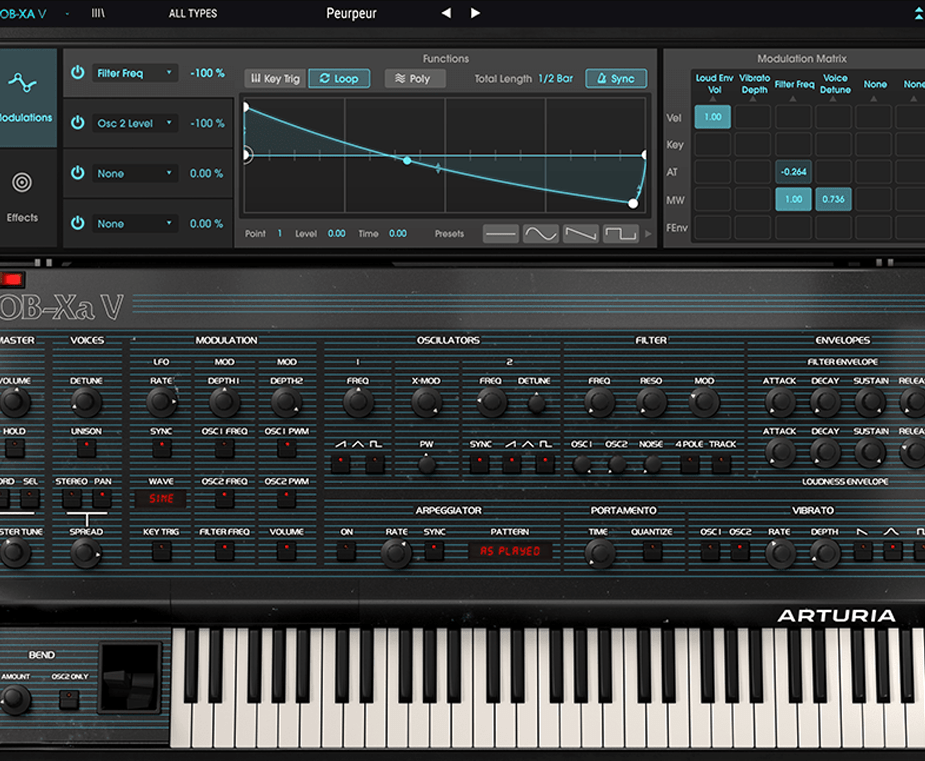
Task: Click the filter FREQ knob
Action: coord(599,402)
